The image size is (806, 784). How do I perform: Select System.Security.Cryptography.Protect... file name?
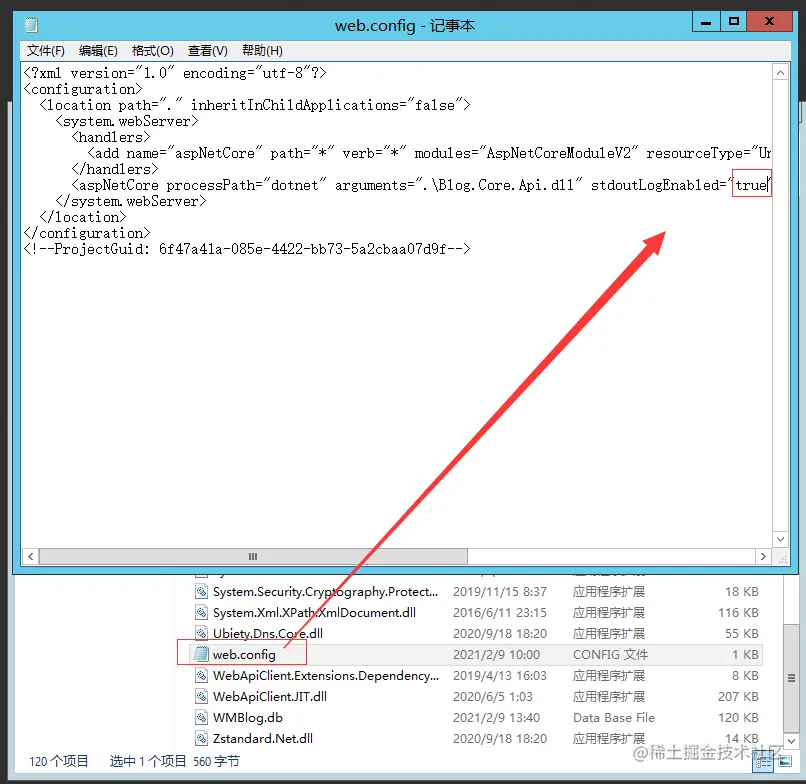coord(325,592)
